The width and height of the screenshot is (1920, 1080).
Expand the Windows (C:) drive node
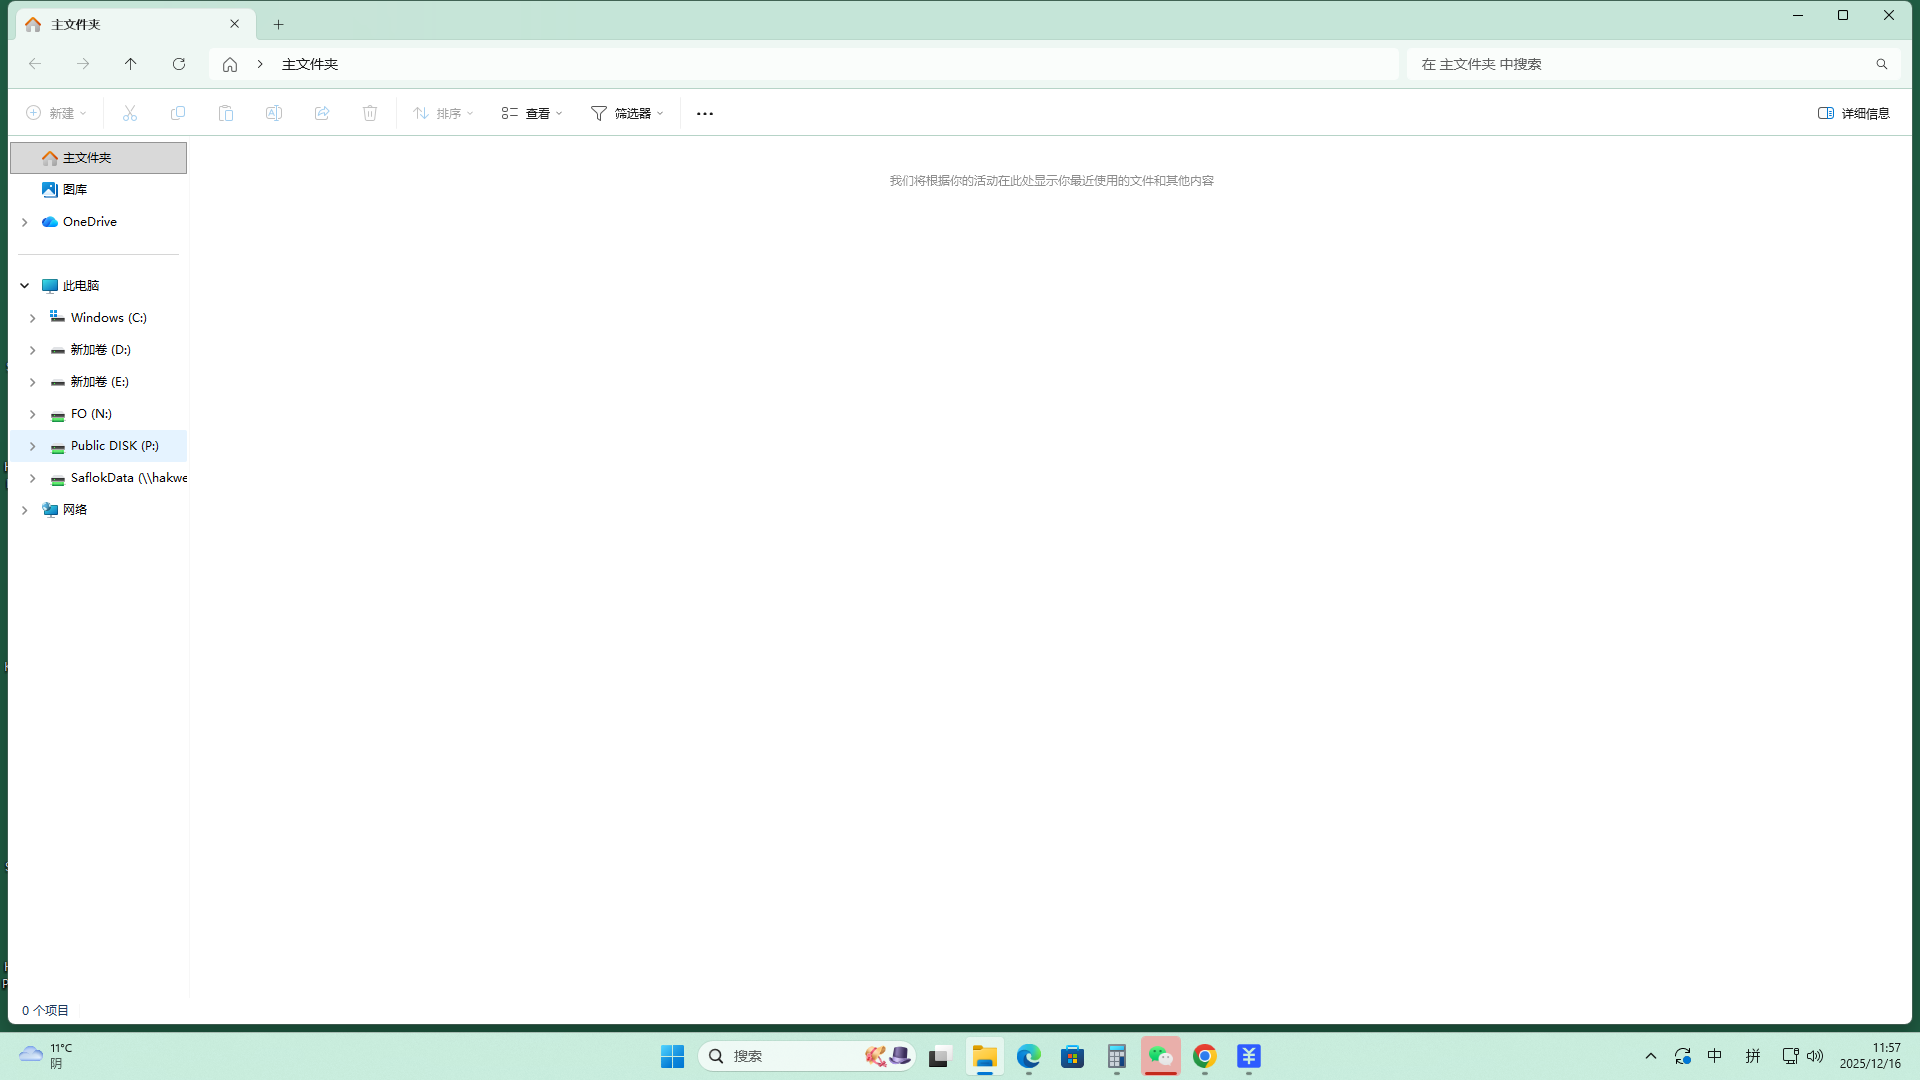[x=33, y=318]
